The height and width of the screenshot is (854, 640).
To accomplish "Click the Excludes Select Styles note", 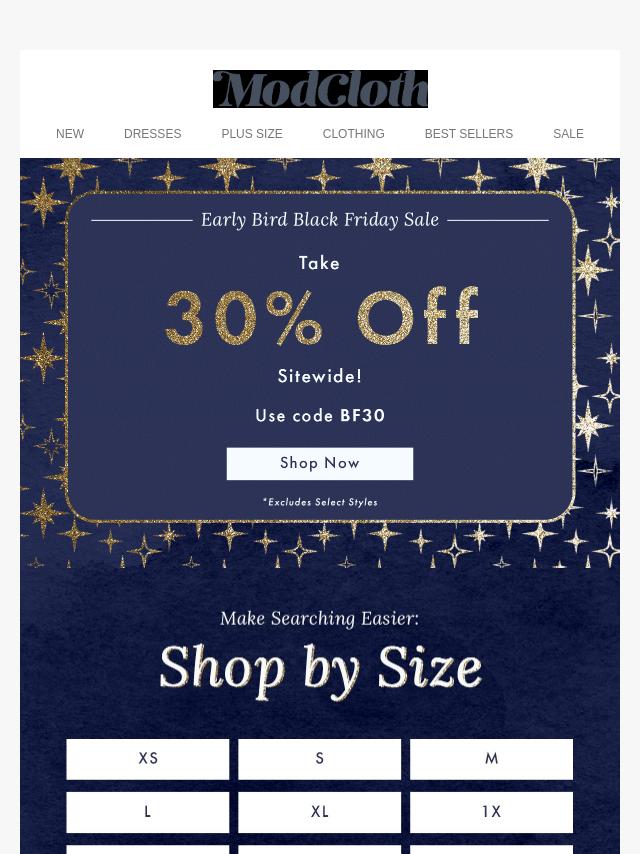I will [320, 502].
